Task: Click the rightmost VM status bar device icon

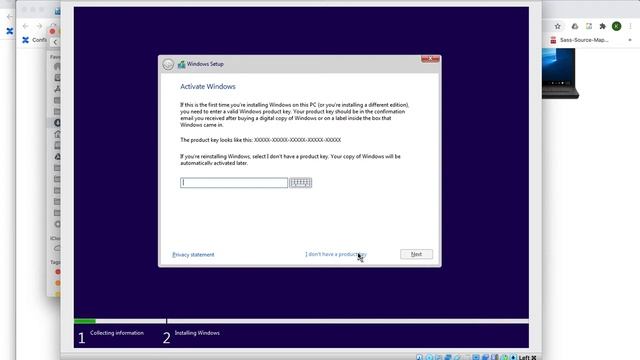Action: coord(513,357)
